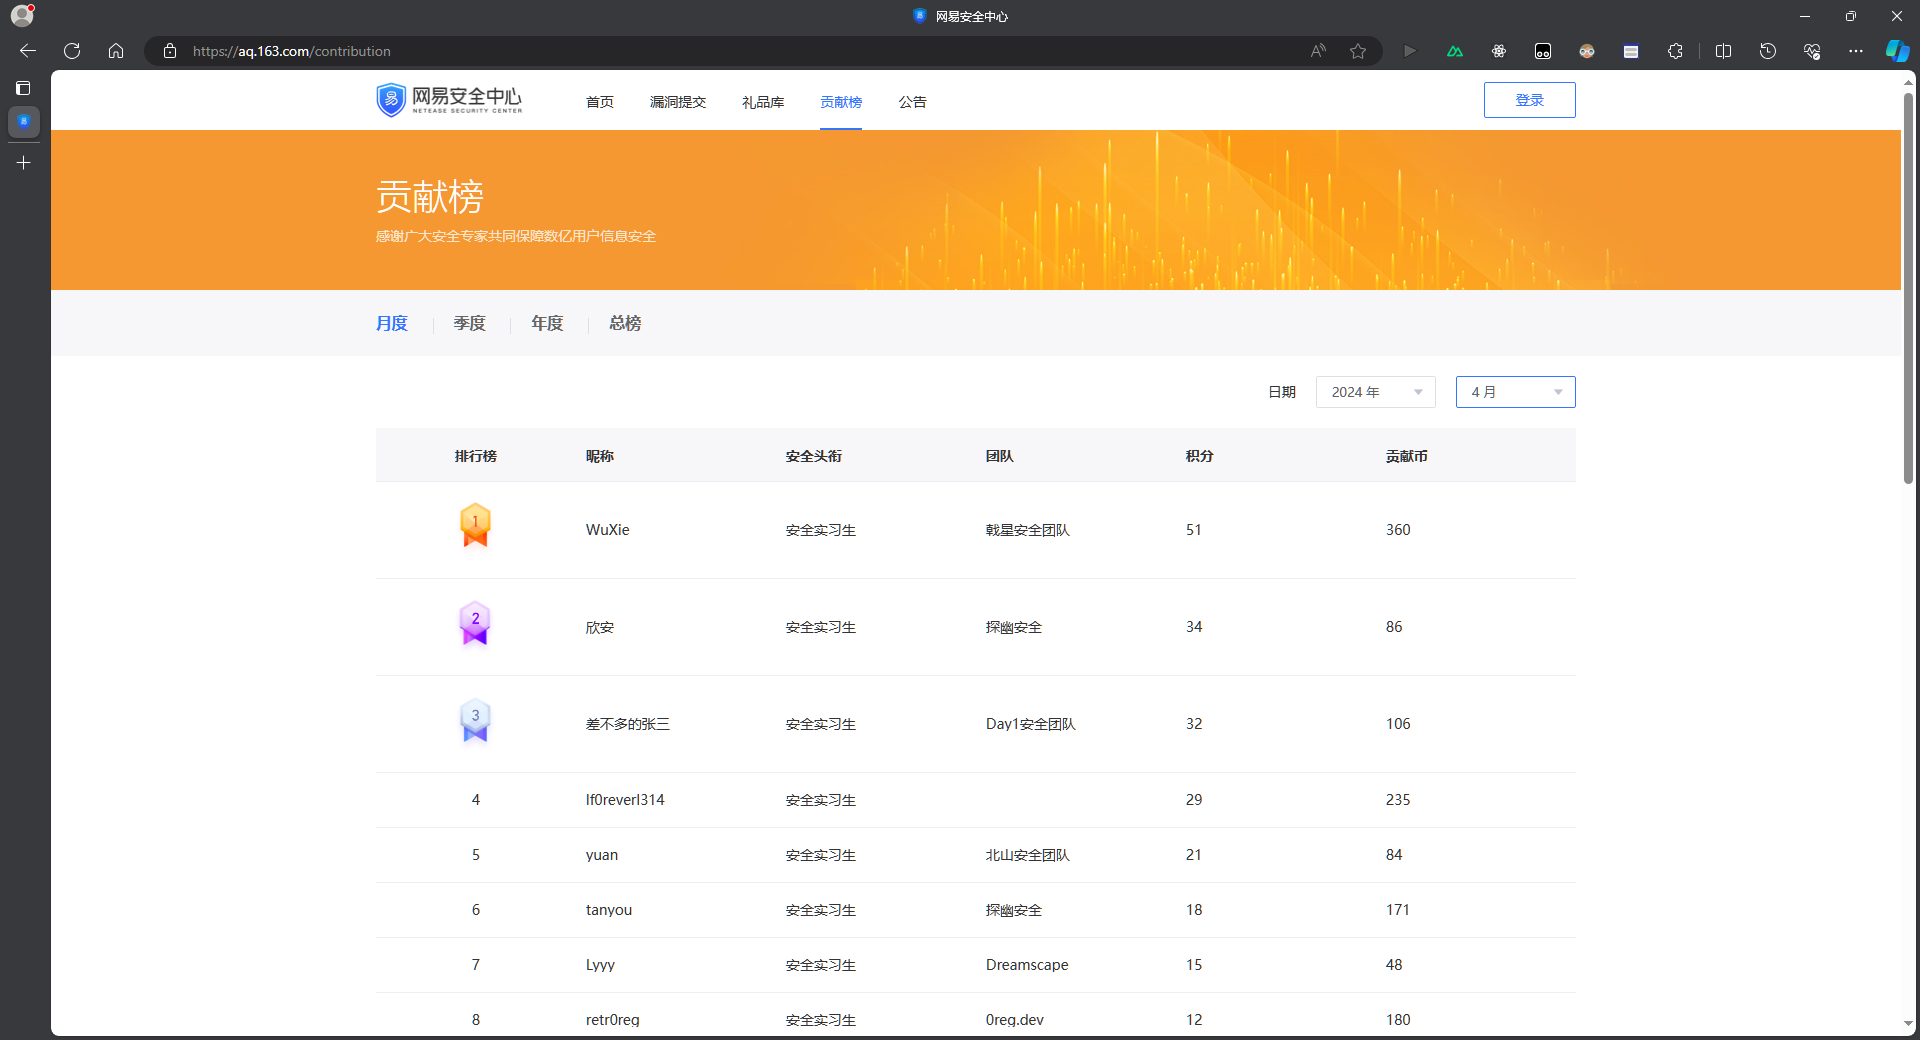Click the 登录 login button

(x=1530, y=100)
